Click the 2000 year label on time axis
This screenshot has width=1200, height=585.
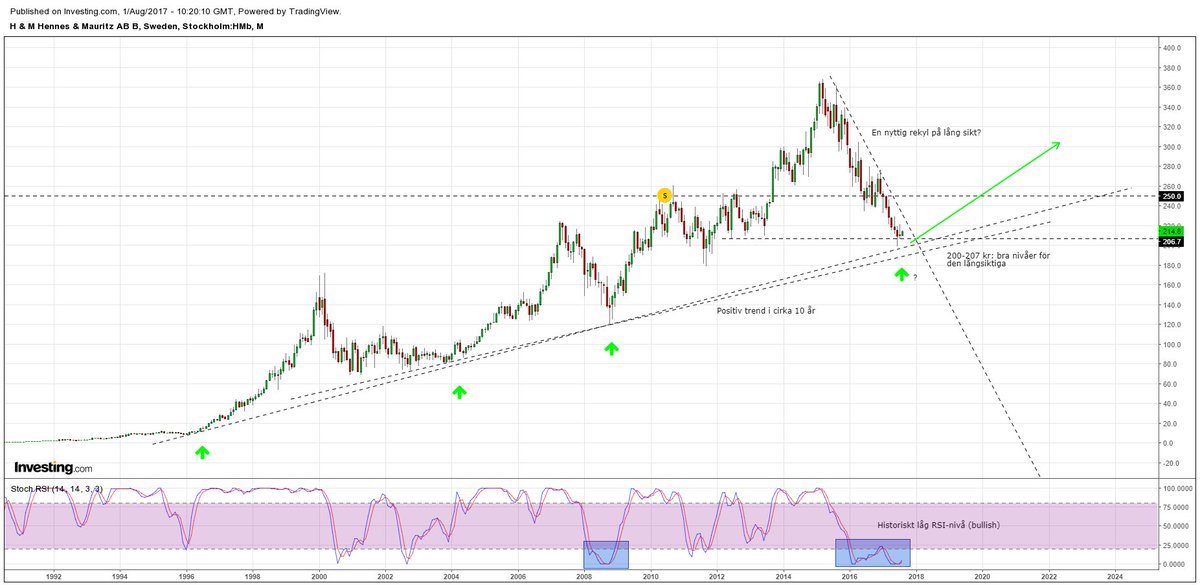(319, 577)
